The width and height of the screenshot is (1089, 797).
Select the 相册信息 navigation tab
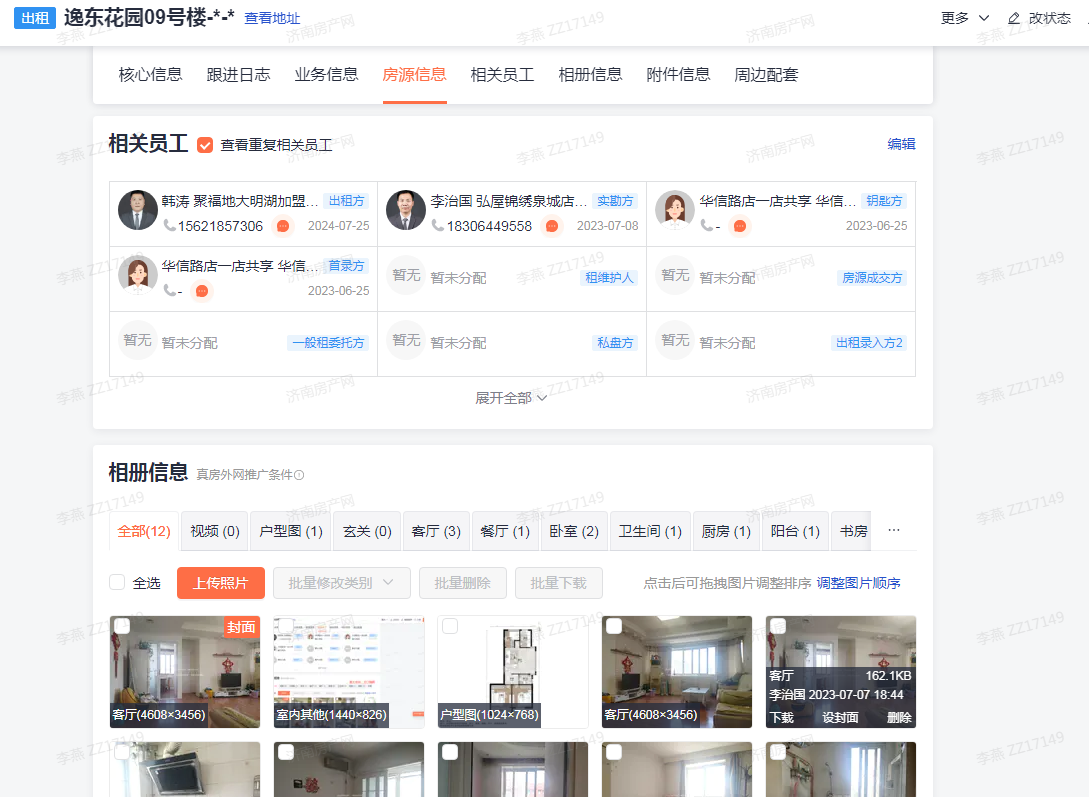tap(590, 75)
